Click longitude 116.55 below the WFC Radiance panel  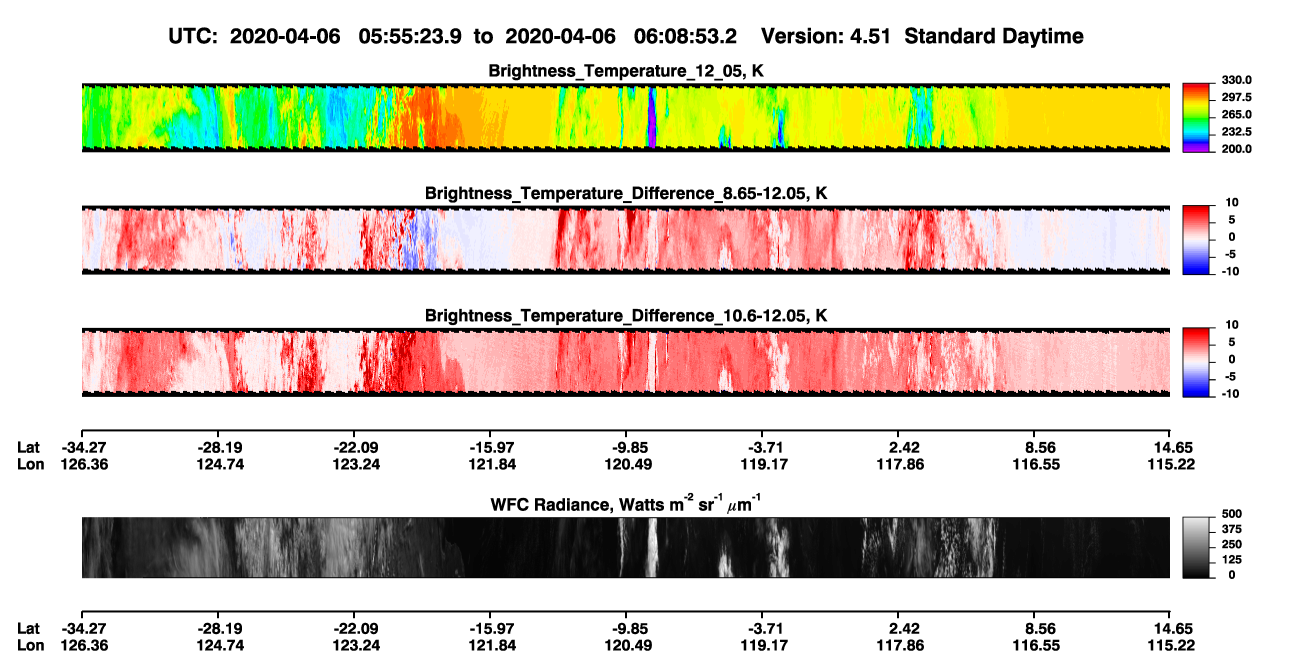pyautogui.click(x=1038, y=646)
